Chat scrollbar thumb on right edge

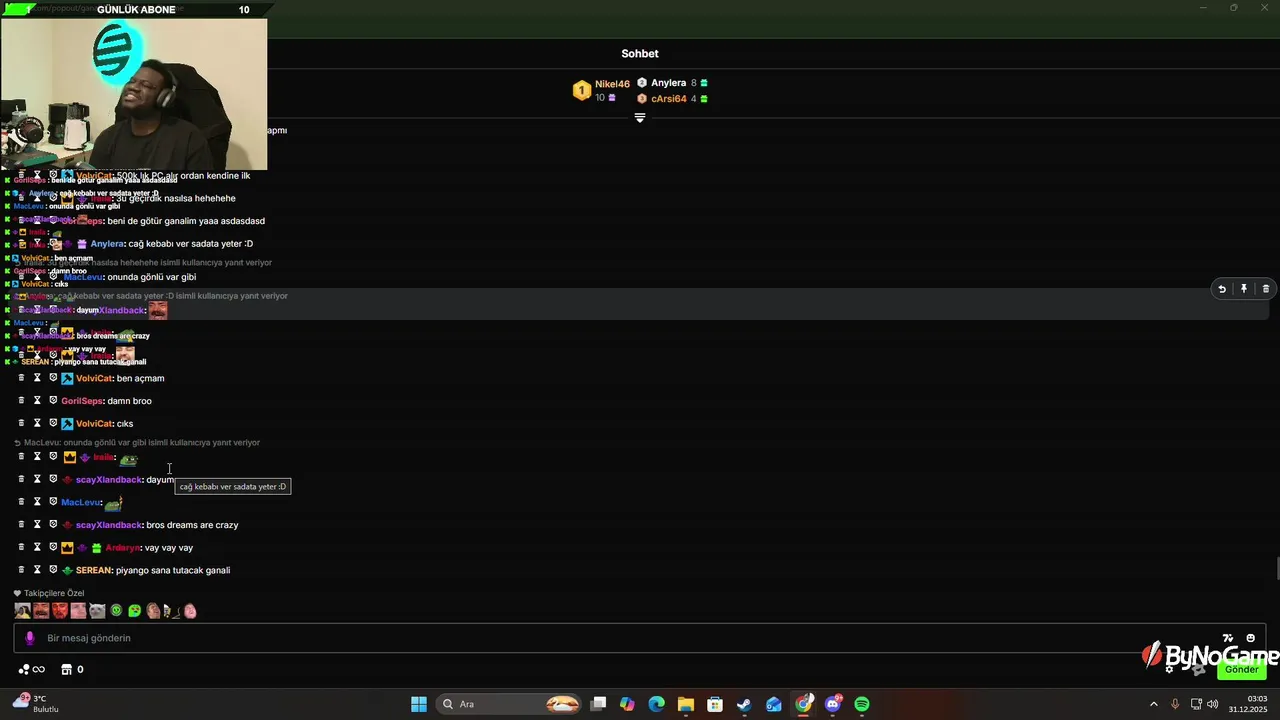click(1277, 570)
